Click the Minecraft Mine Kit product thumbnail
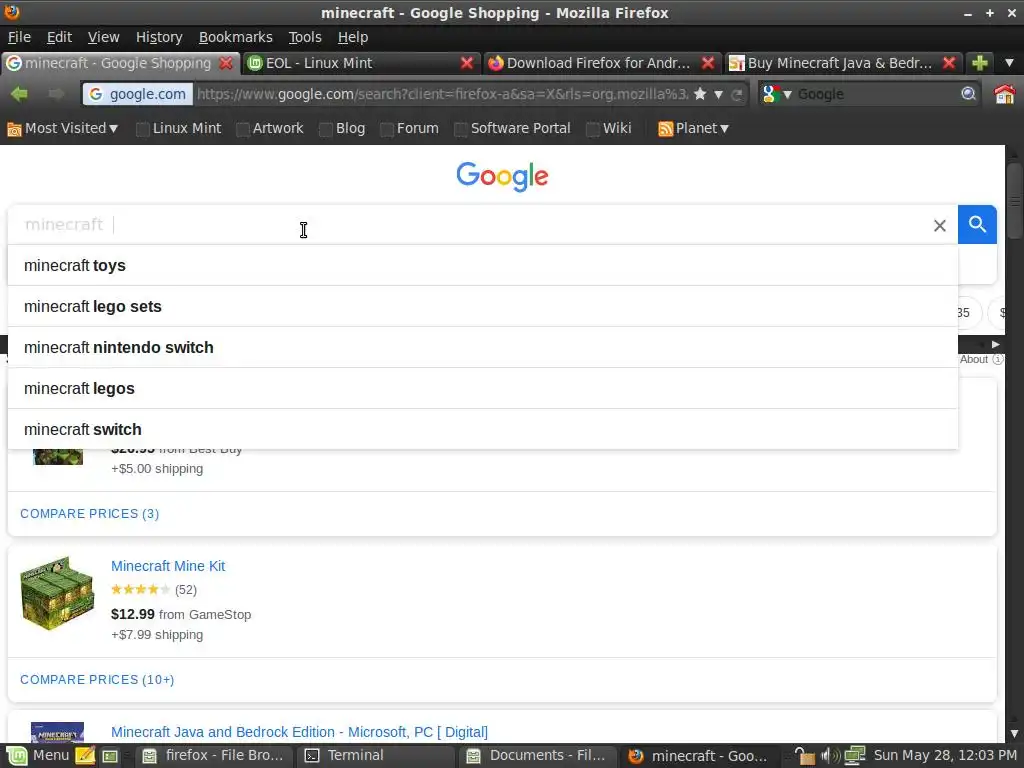 [x=57, y=593]
